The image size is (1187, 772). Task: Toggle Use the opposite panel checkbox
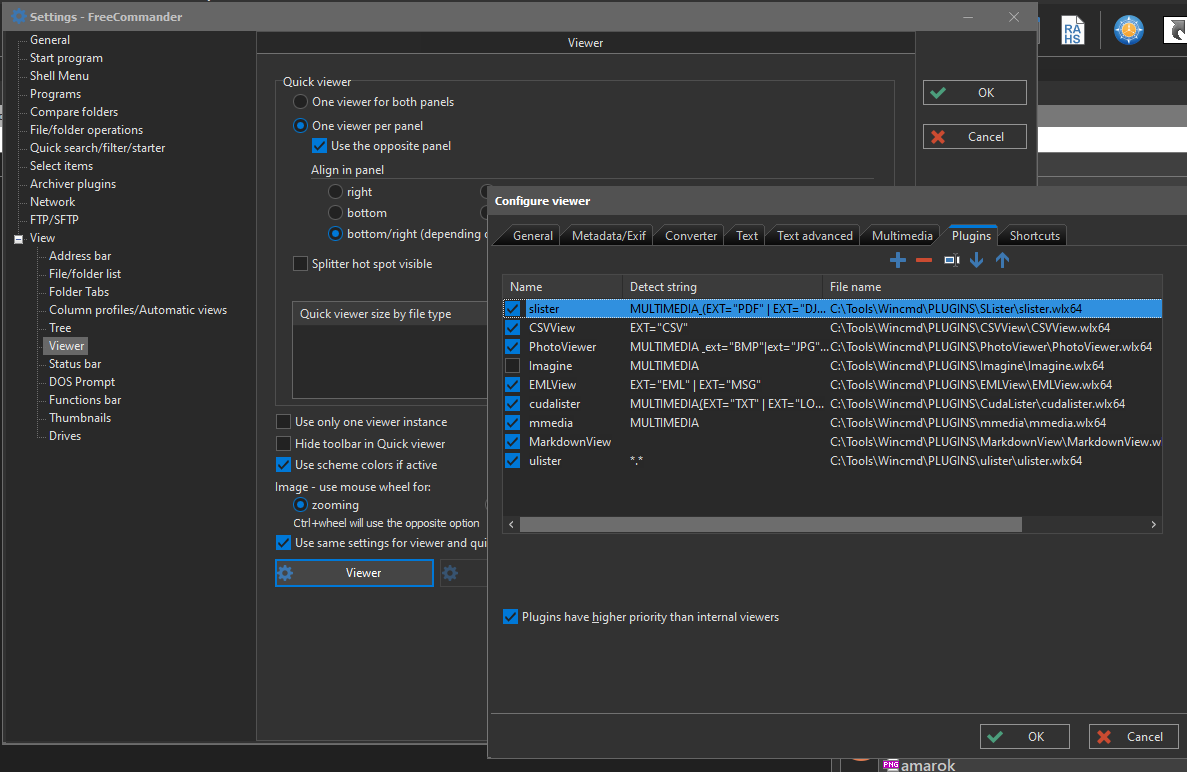[x=319, y=145]
